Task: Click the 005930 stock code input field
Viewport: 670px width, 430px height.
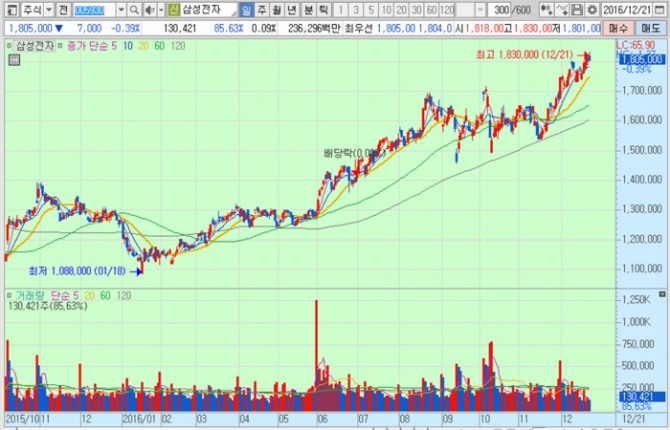Action: (x=96, y=9)
